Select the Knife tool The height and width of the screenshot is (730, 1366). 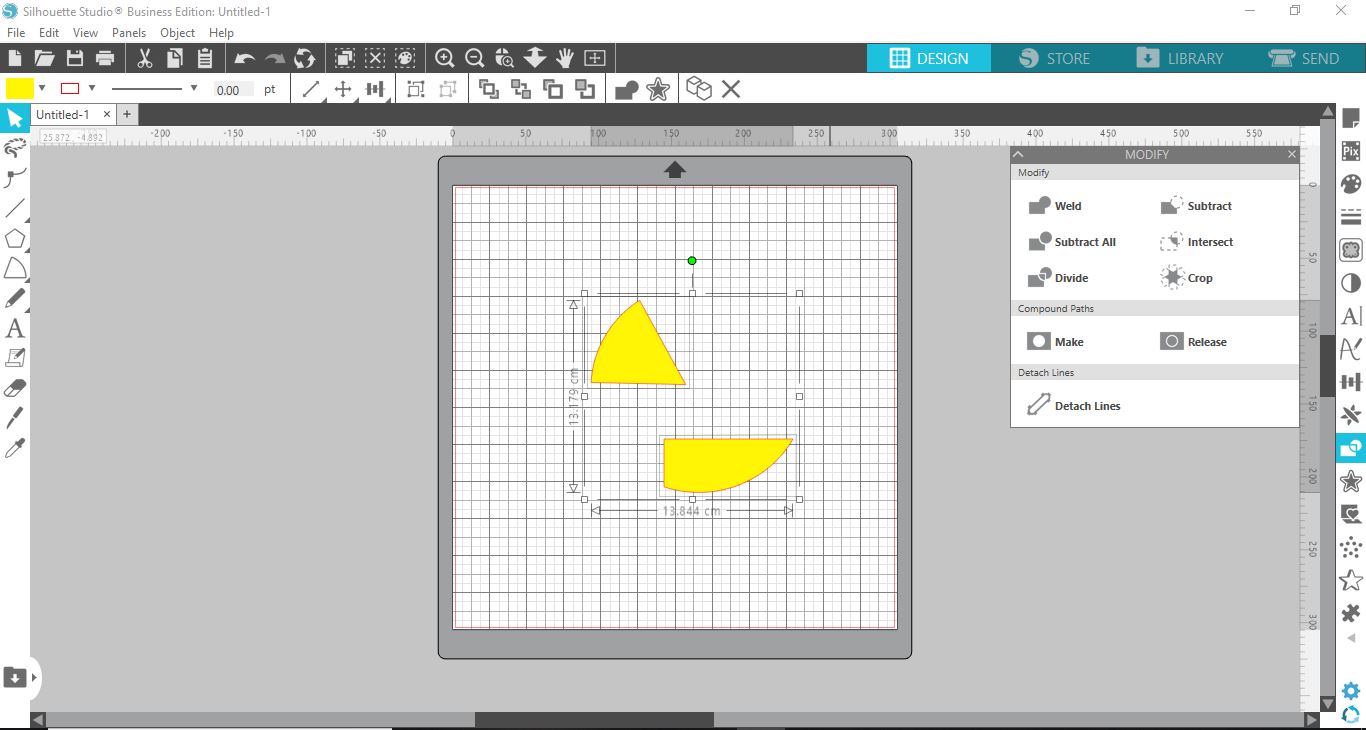click(15, 417)
